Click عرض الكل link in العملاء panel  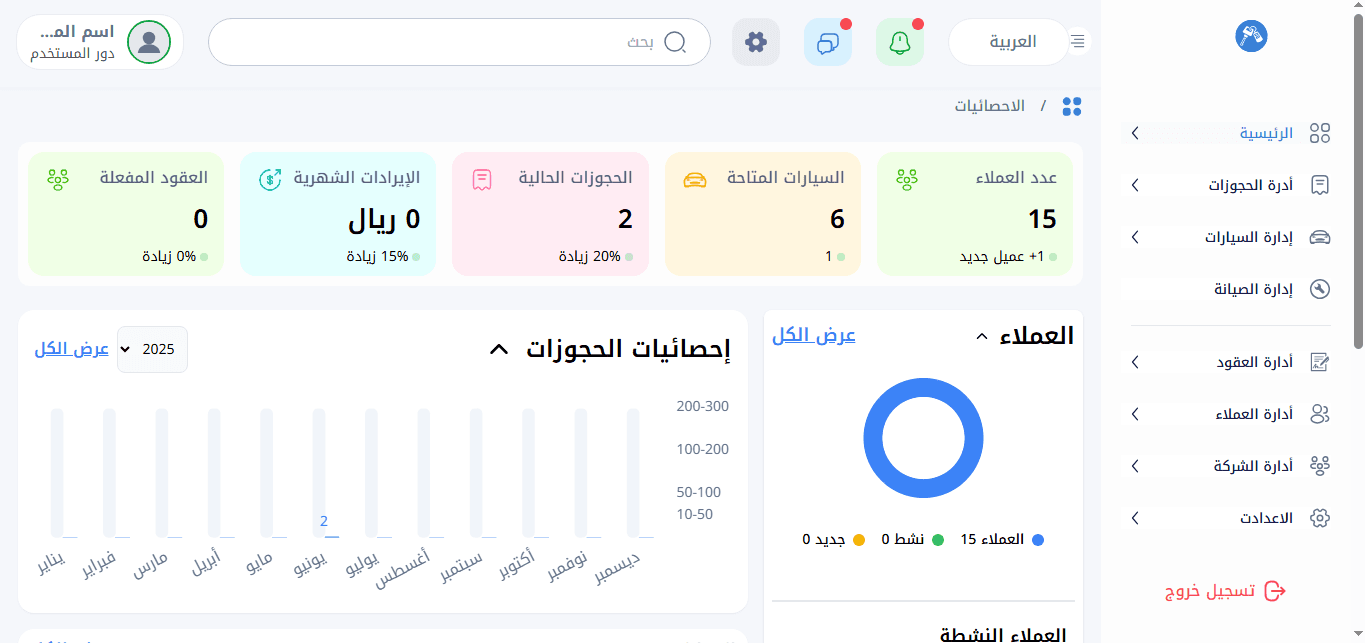(814, 336)
